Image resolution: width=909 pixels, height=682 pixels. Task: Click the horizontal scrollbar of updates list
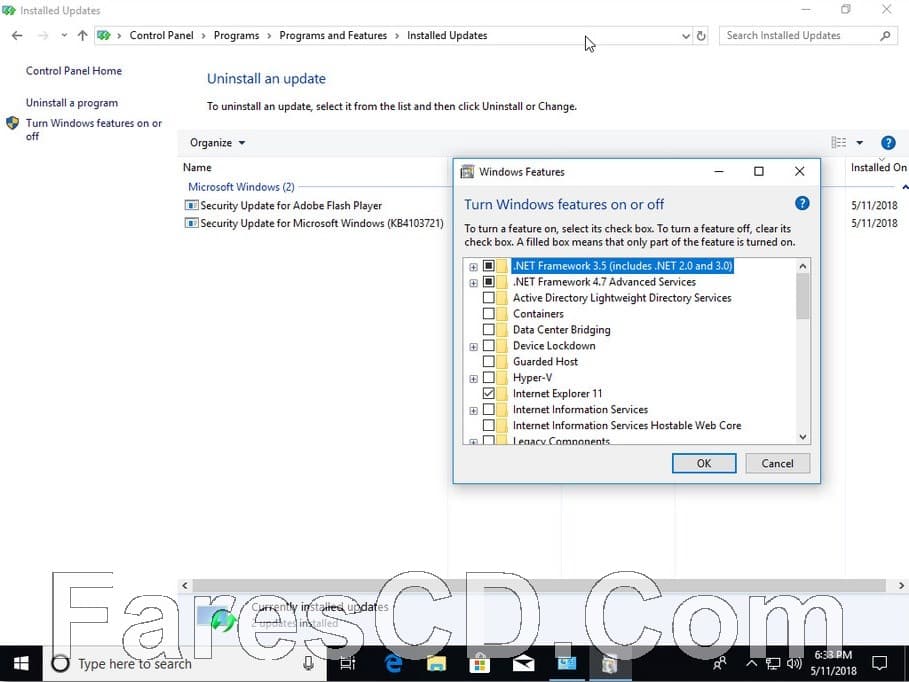coord(539,586)
